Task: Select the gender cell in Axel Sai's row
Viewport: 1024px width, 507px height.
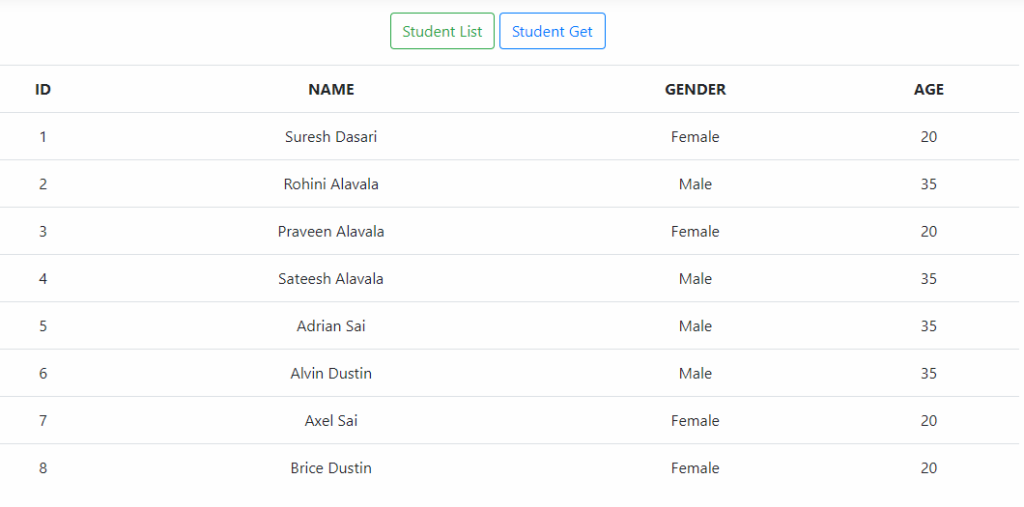Action: tap(695, 421)
